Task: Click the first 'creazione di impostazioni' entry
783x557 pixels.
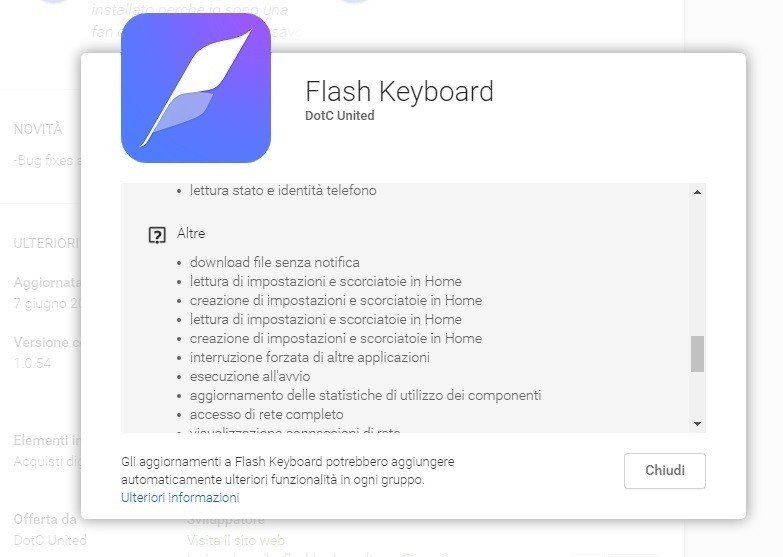Action: [336, 300]
